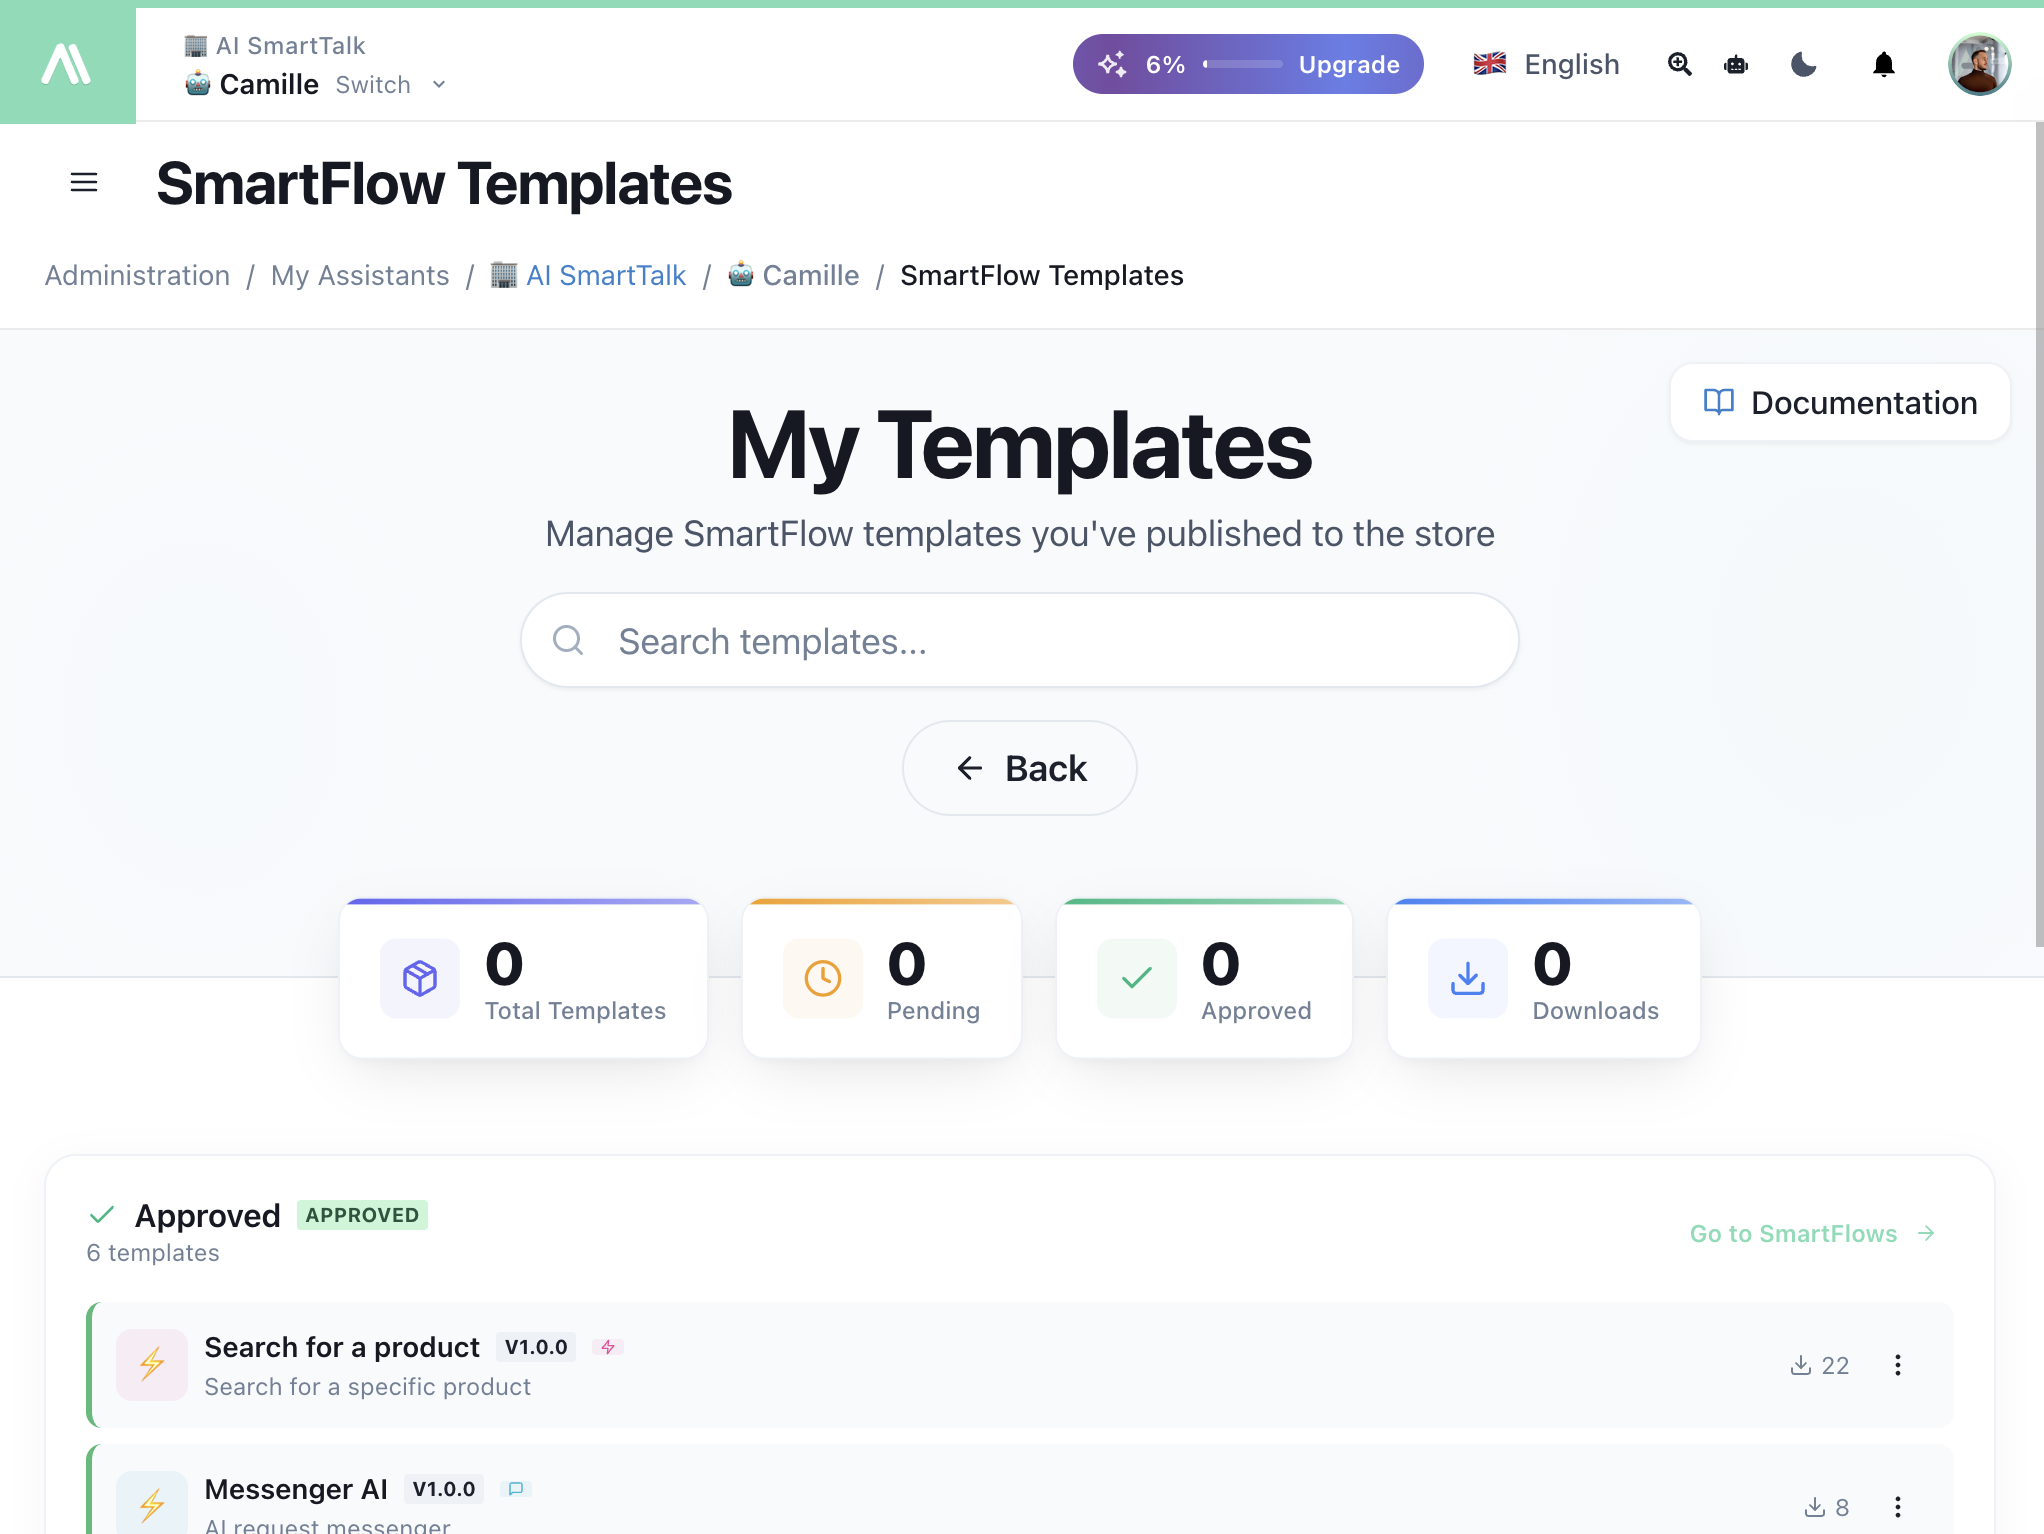This screenshot has width=2044, height=1534.
Task: Navigate to Camille breadcrumb
Action: tap(809, 275)
